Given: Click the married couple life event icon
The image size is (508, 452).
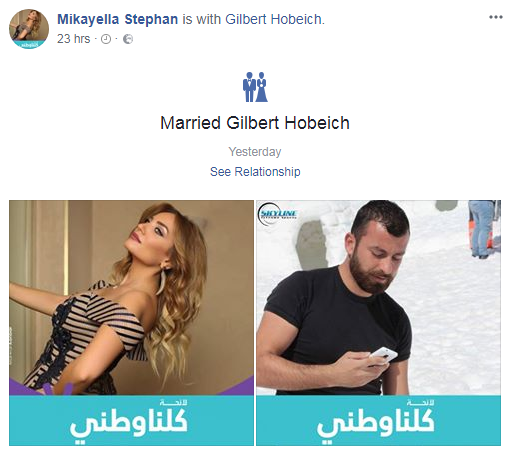Looking at the screenshot, I should tap(255, 87).
